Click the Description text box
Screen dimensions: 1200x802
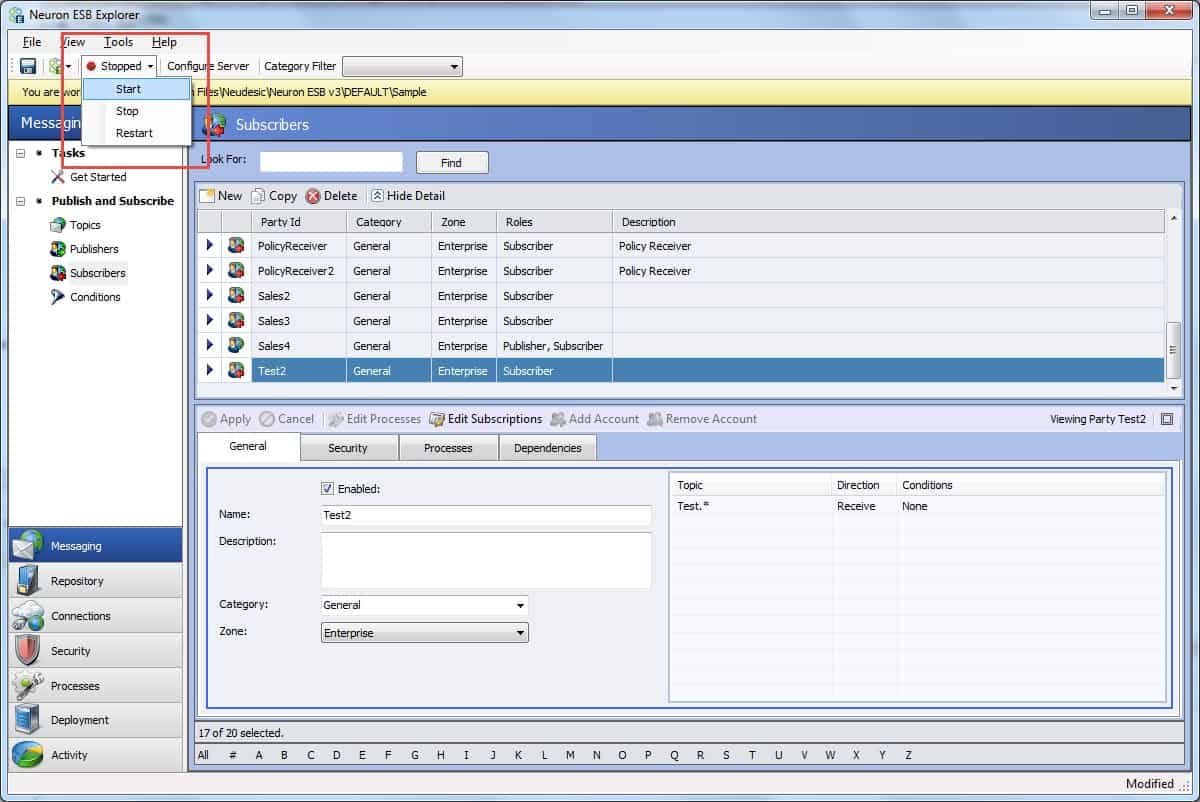coord(486,560)
